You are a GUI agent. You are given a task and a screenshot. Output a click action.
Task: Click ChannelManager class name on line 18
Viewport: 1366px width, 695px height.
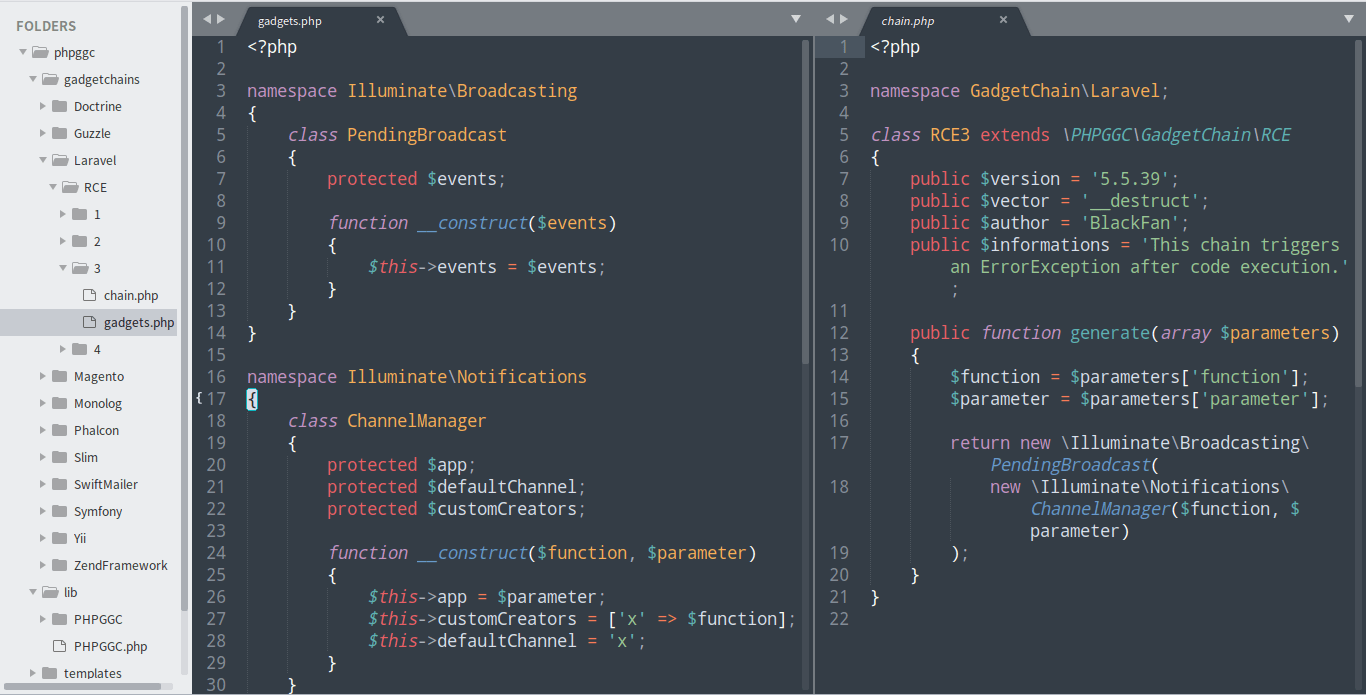pyautogui.click(x=417, y=421)
